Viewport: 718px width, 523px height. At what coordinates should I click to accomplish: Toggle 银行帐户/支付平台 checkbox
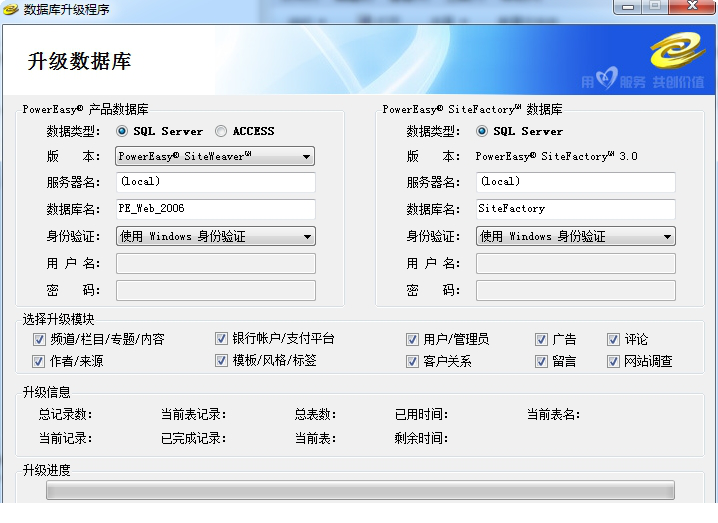(x=221, y=338)
